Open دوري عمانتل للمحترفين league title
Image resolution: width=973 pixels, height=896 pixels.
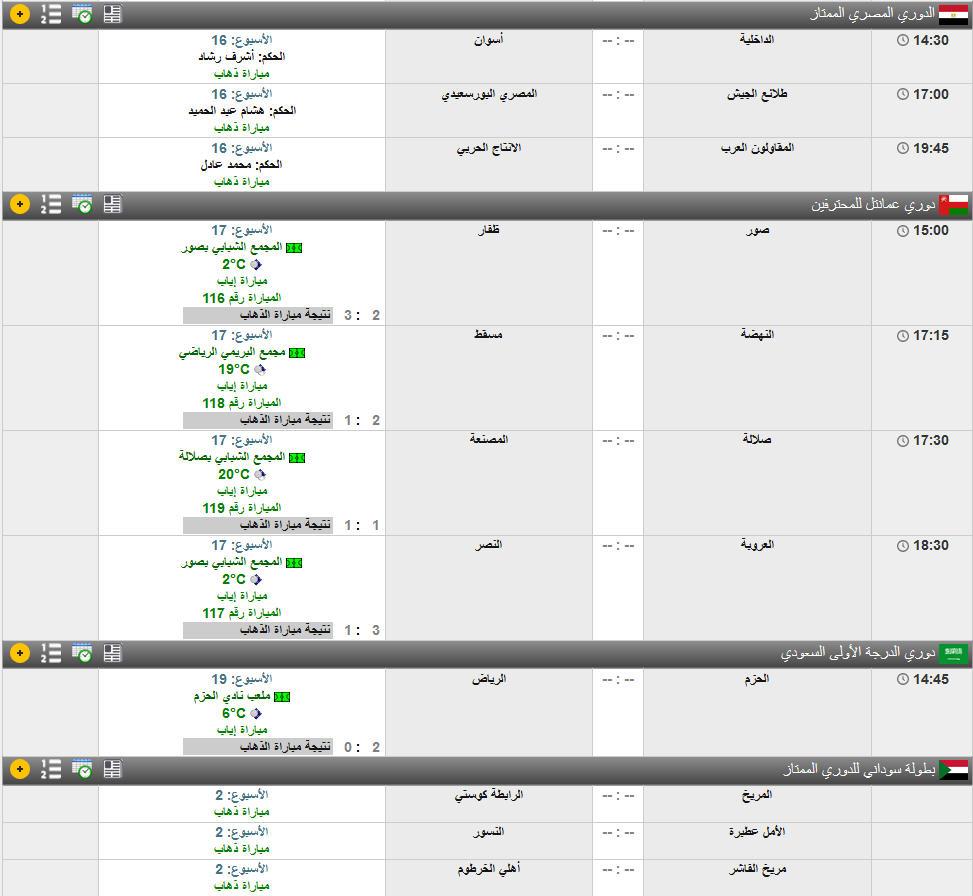pyautogui.click(x=872, y=204)
